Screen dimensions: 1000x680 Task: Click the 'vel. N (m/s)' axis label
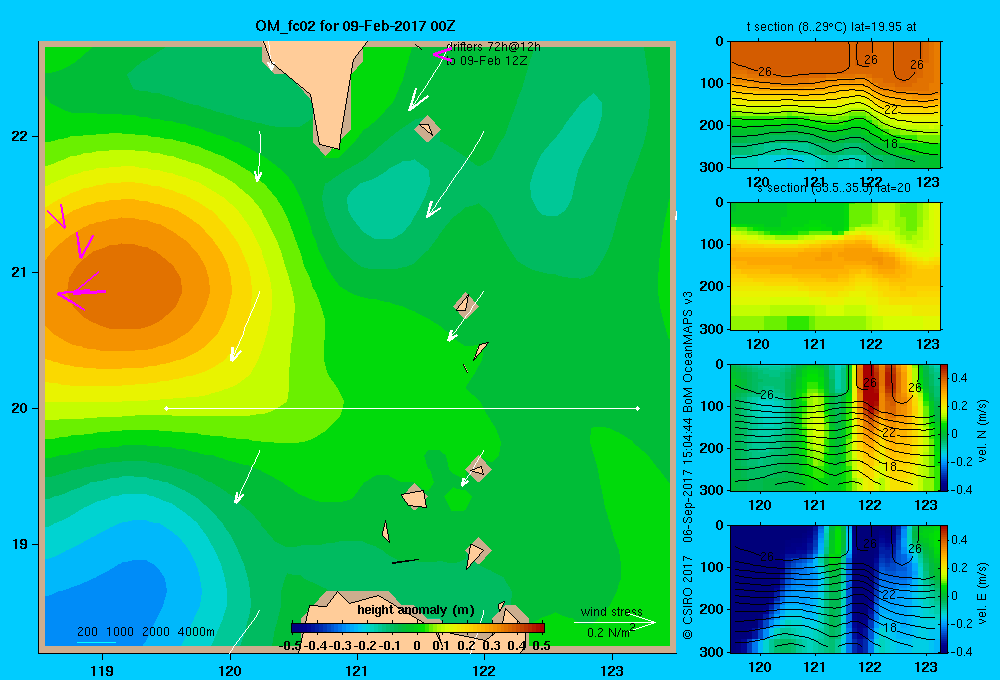pos(983,431)
